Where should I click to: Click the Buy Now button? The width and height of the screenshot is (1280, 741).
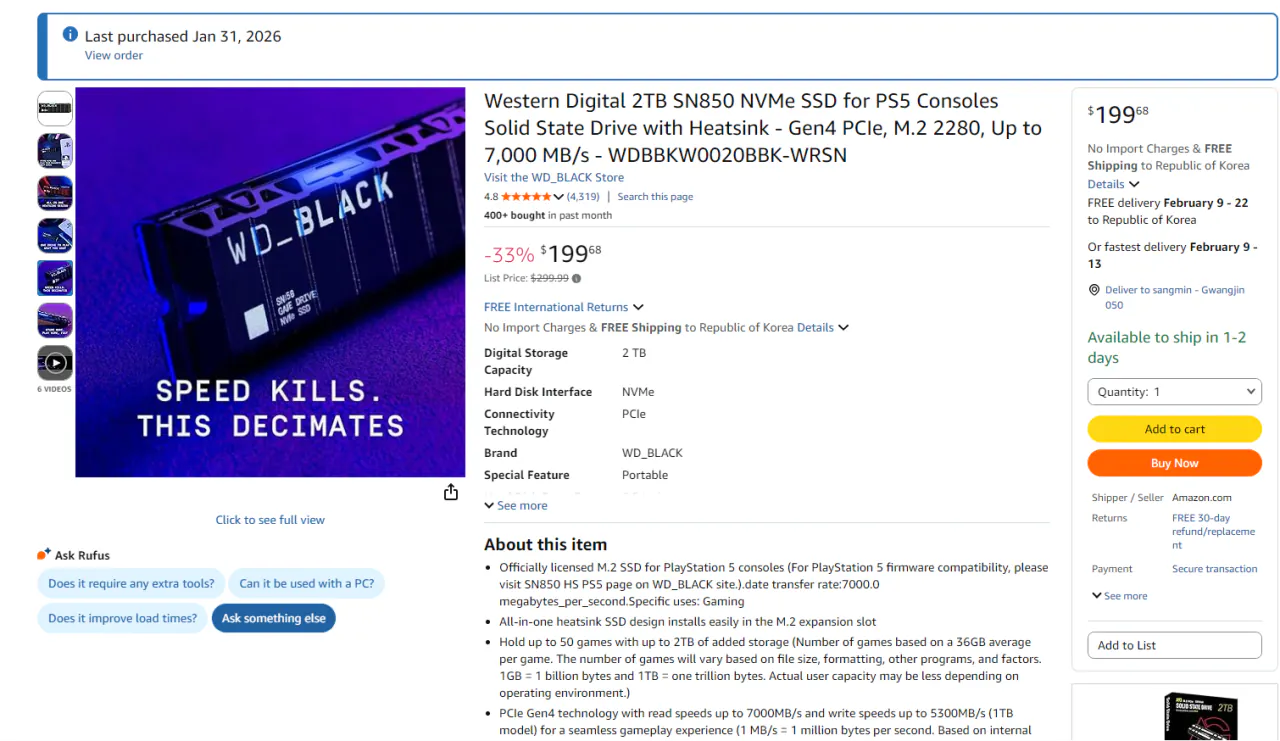click(1174, 462)
